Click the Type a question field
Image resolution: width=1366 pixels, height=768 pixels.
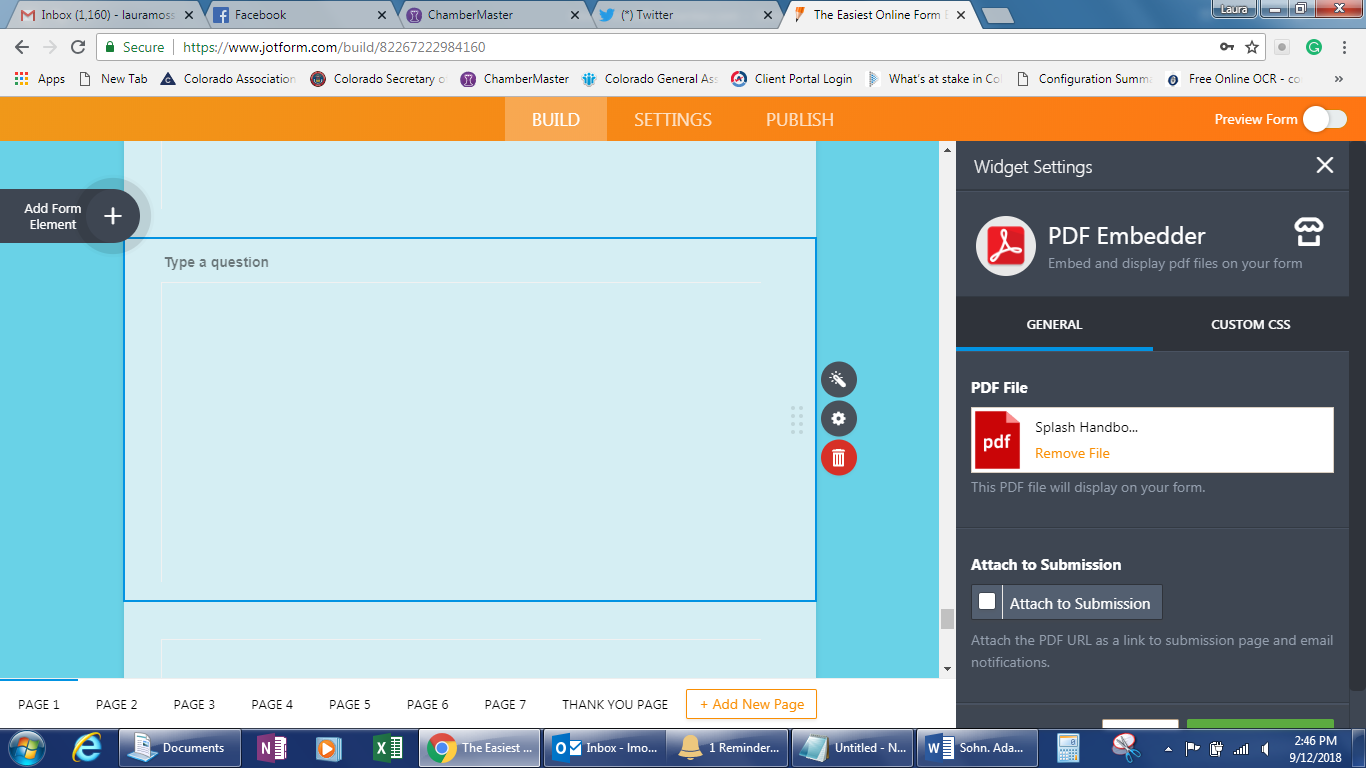(x=217, y=262)
